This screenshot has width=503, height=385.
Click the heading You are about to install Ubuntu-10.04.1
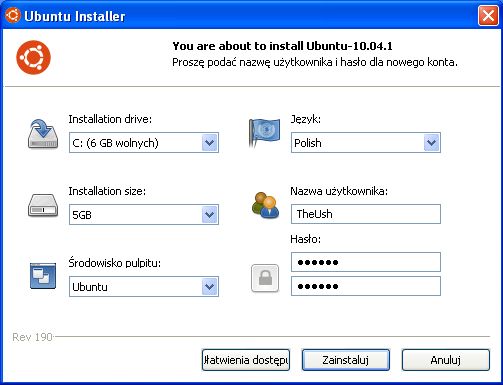point(282,46)
